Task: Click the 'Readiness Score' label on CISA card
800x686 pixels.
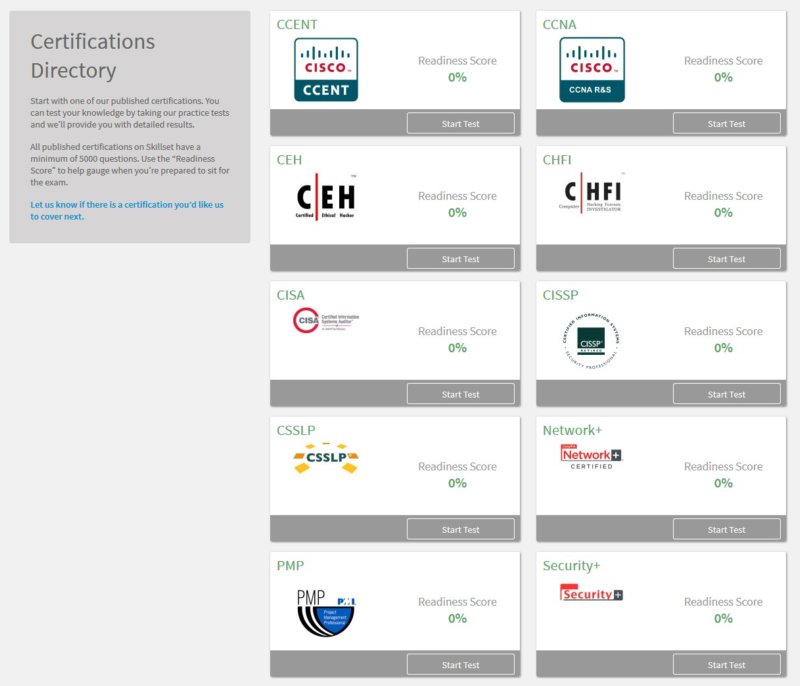Action: [457, 331]
